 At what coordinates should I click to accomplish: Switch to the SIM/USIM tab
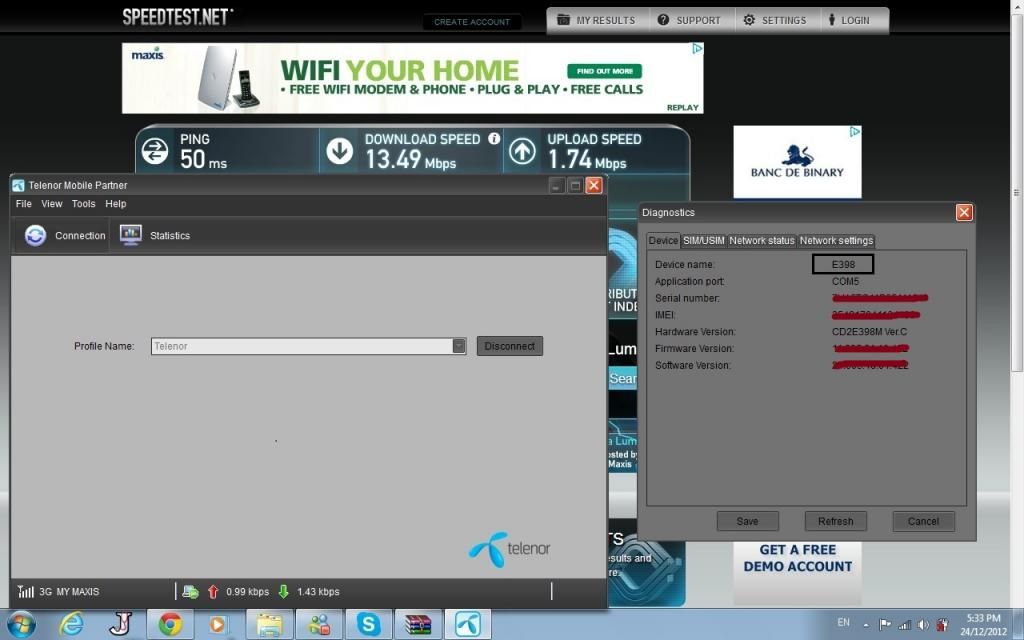tap(703, 241)
